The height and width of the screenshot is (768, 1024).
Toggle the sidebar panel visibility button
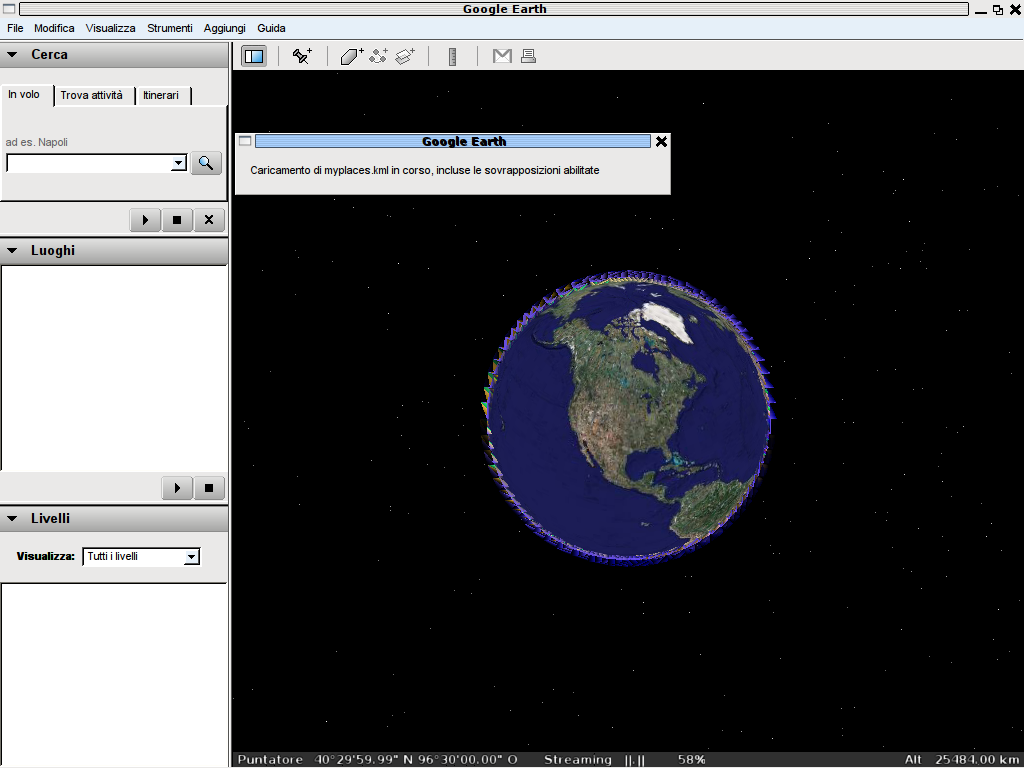(x=254, y=56)
